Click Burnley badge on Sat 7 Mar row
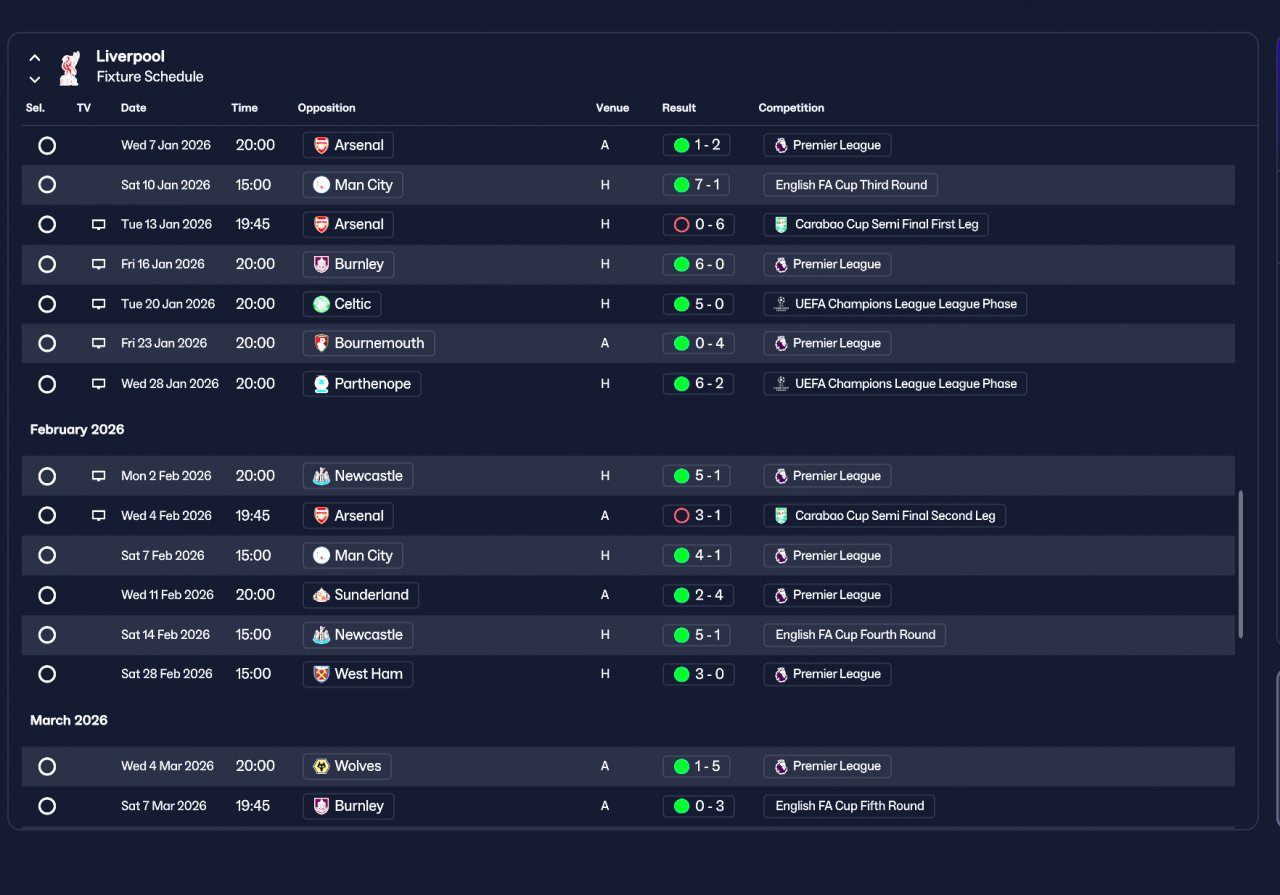This screenshot has width=1280, height=895. [x=321, y=806]
